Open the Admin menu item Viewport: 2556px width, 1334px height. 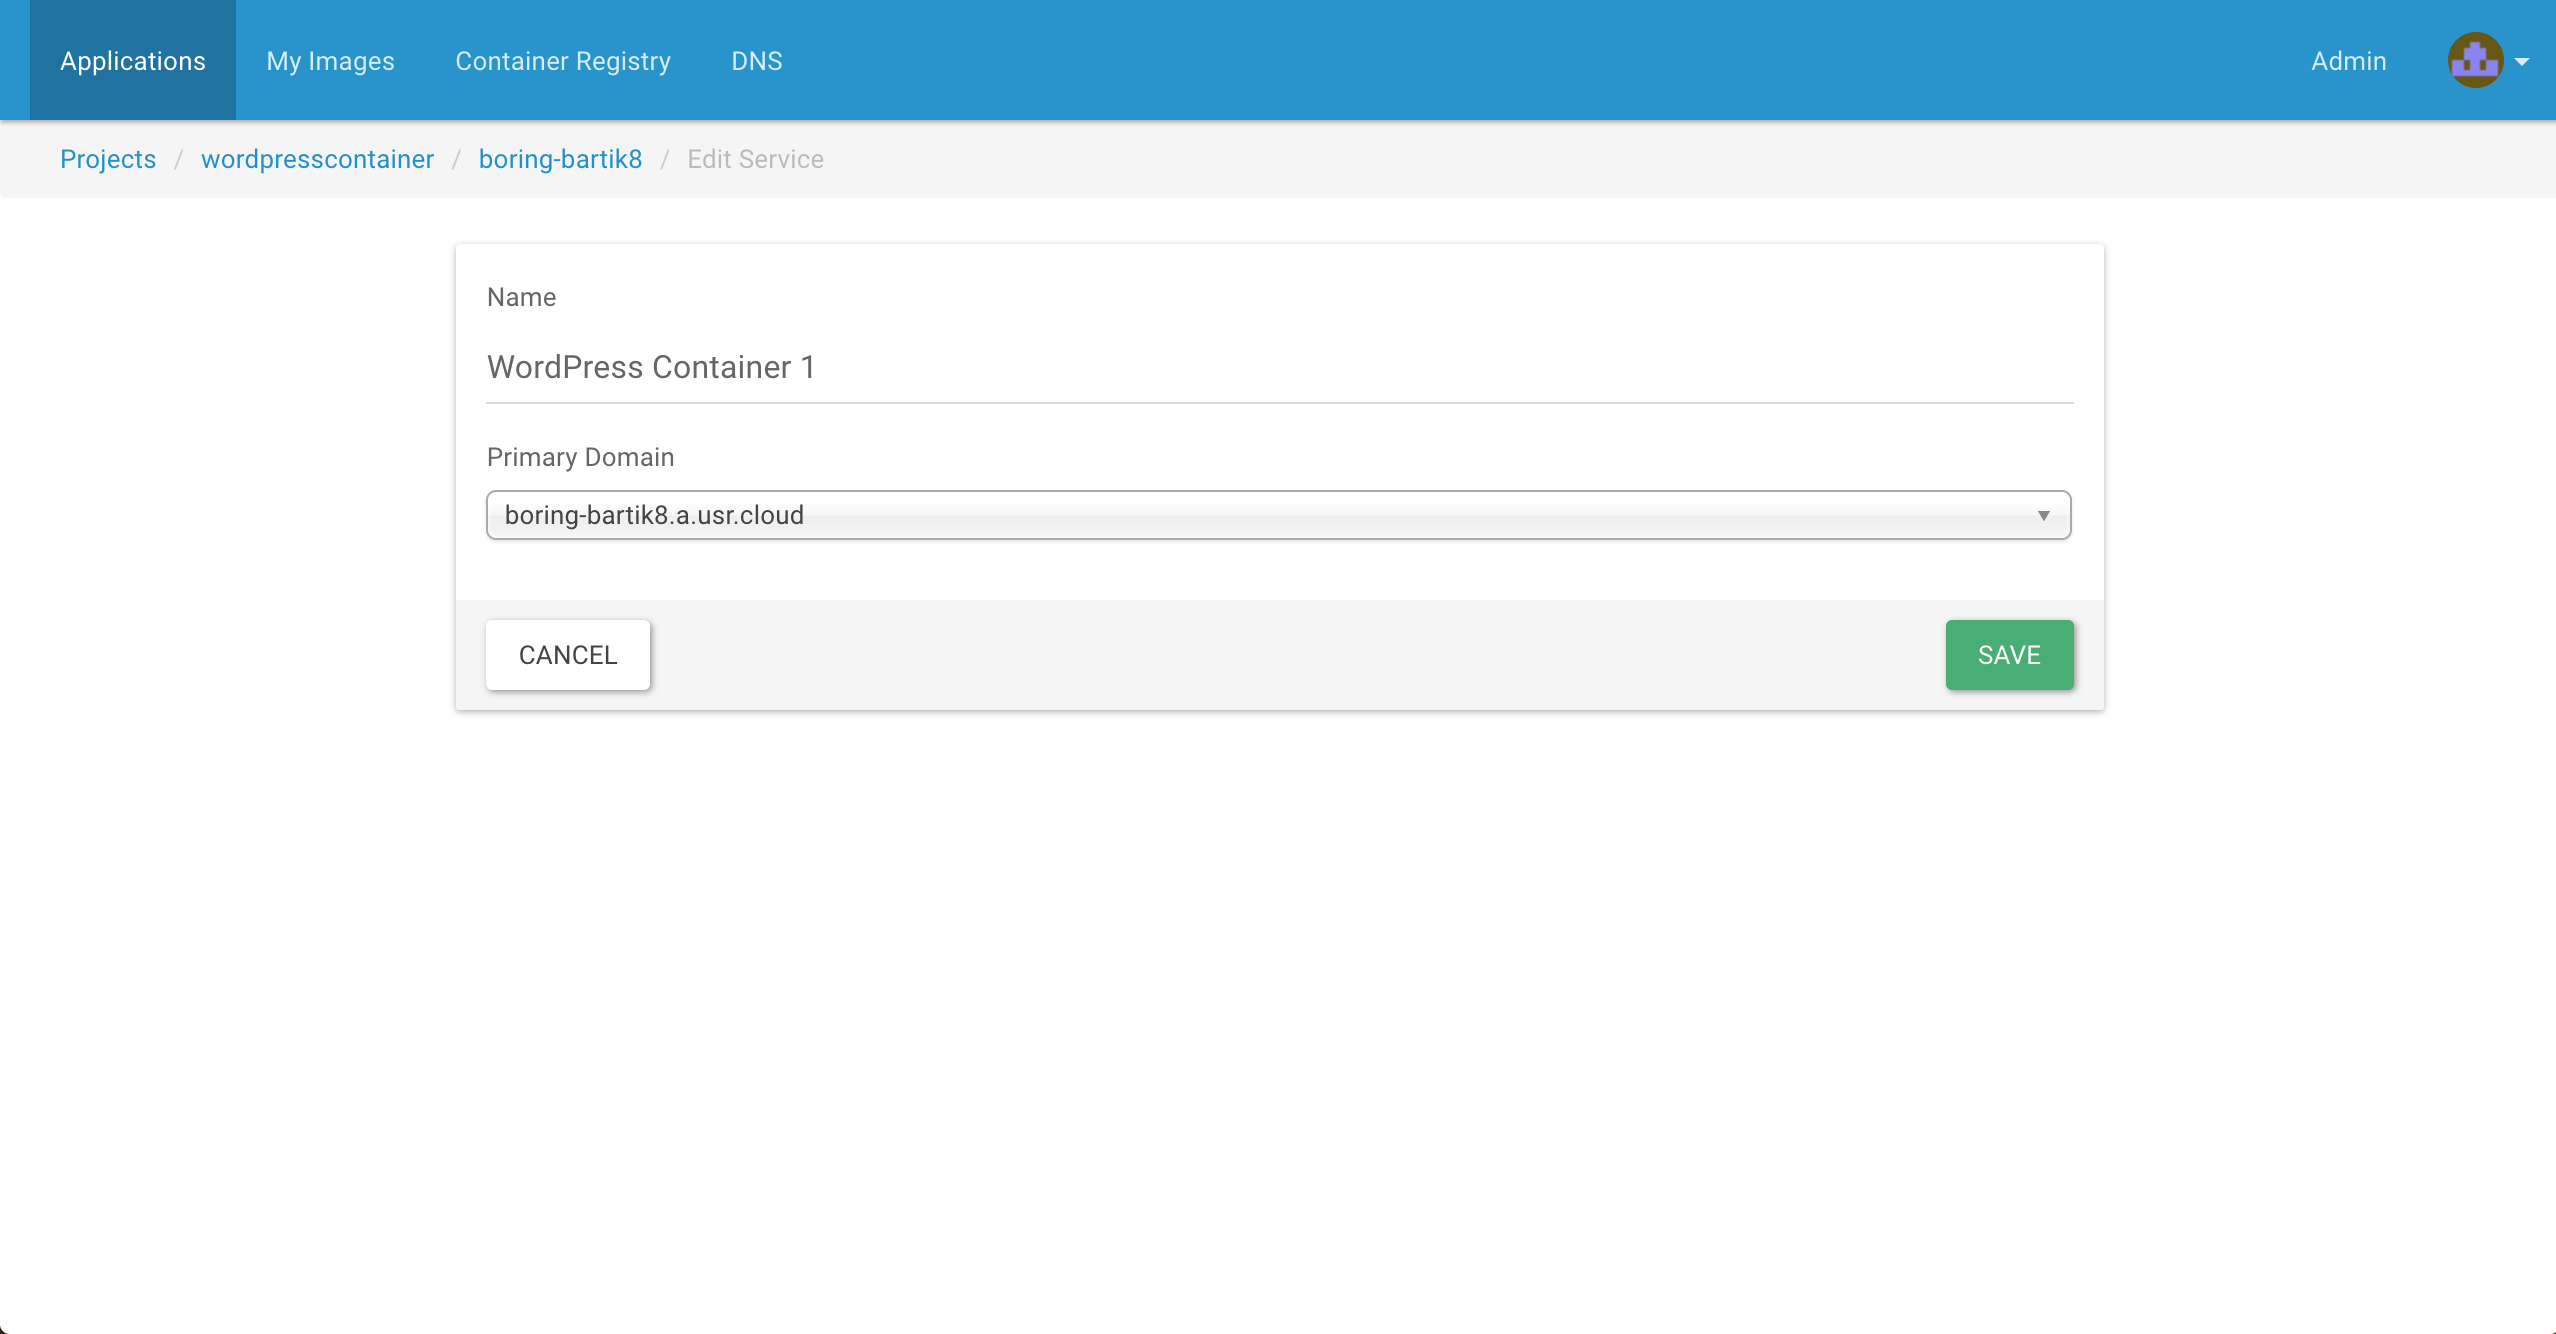[2348, 60]
